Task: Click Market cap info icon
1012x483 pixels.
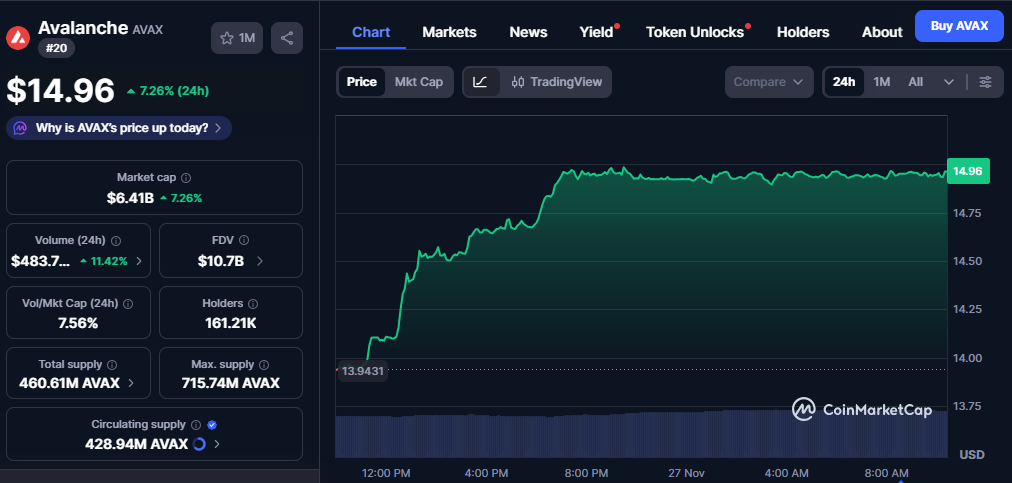Action: tap(187, 177)
